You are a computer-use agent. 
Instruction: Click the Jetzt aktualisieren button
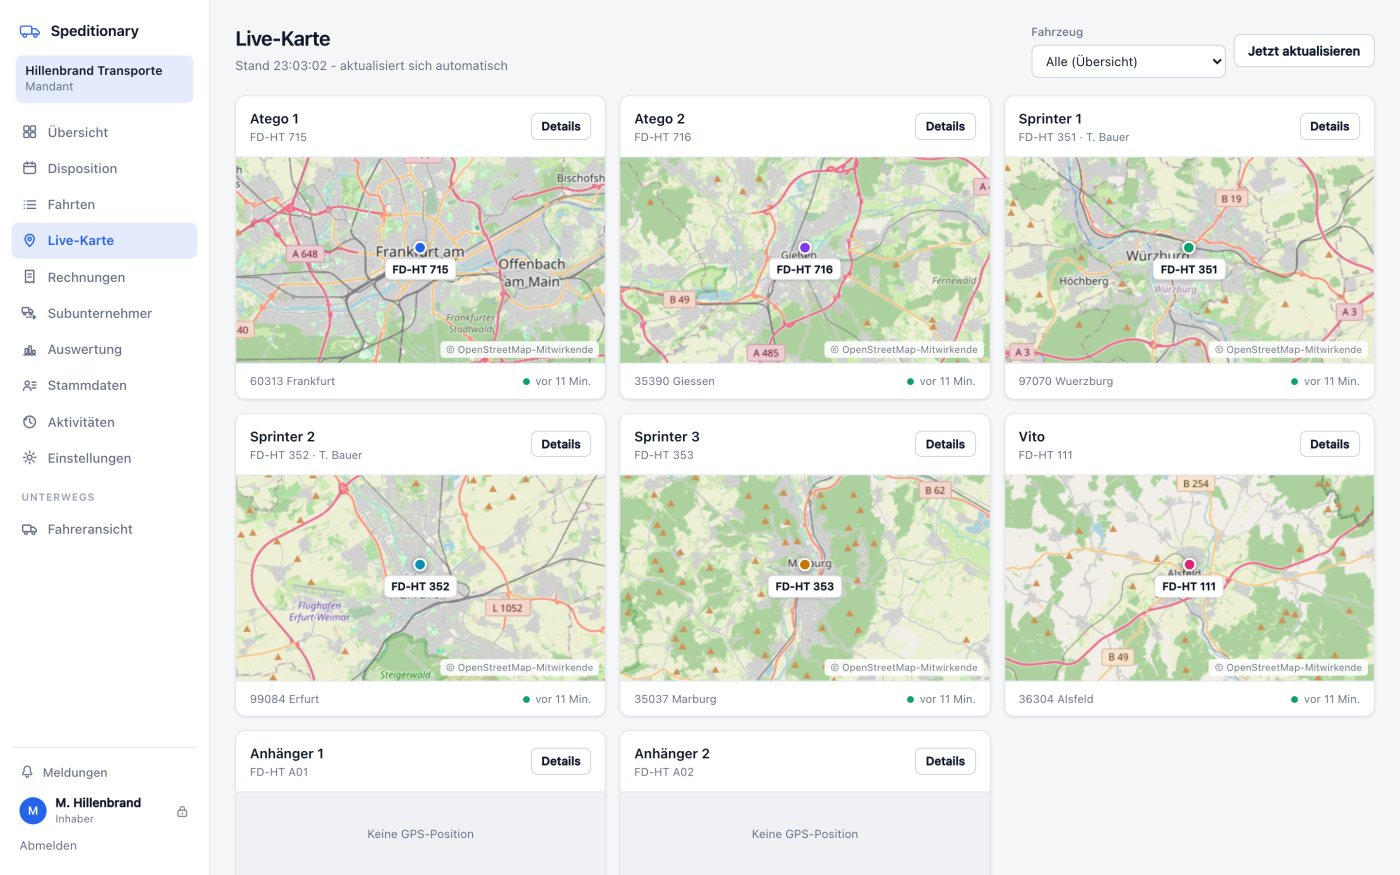point(1304,51)
